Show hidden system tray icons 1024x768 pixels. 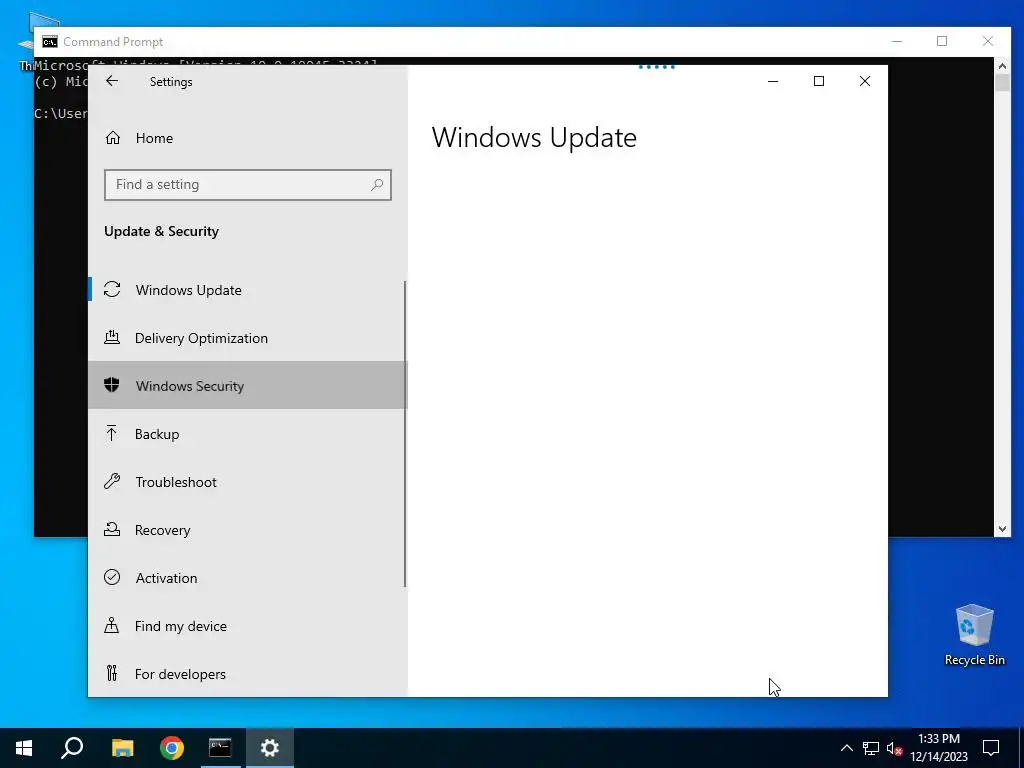[846, 748]
